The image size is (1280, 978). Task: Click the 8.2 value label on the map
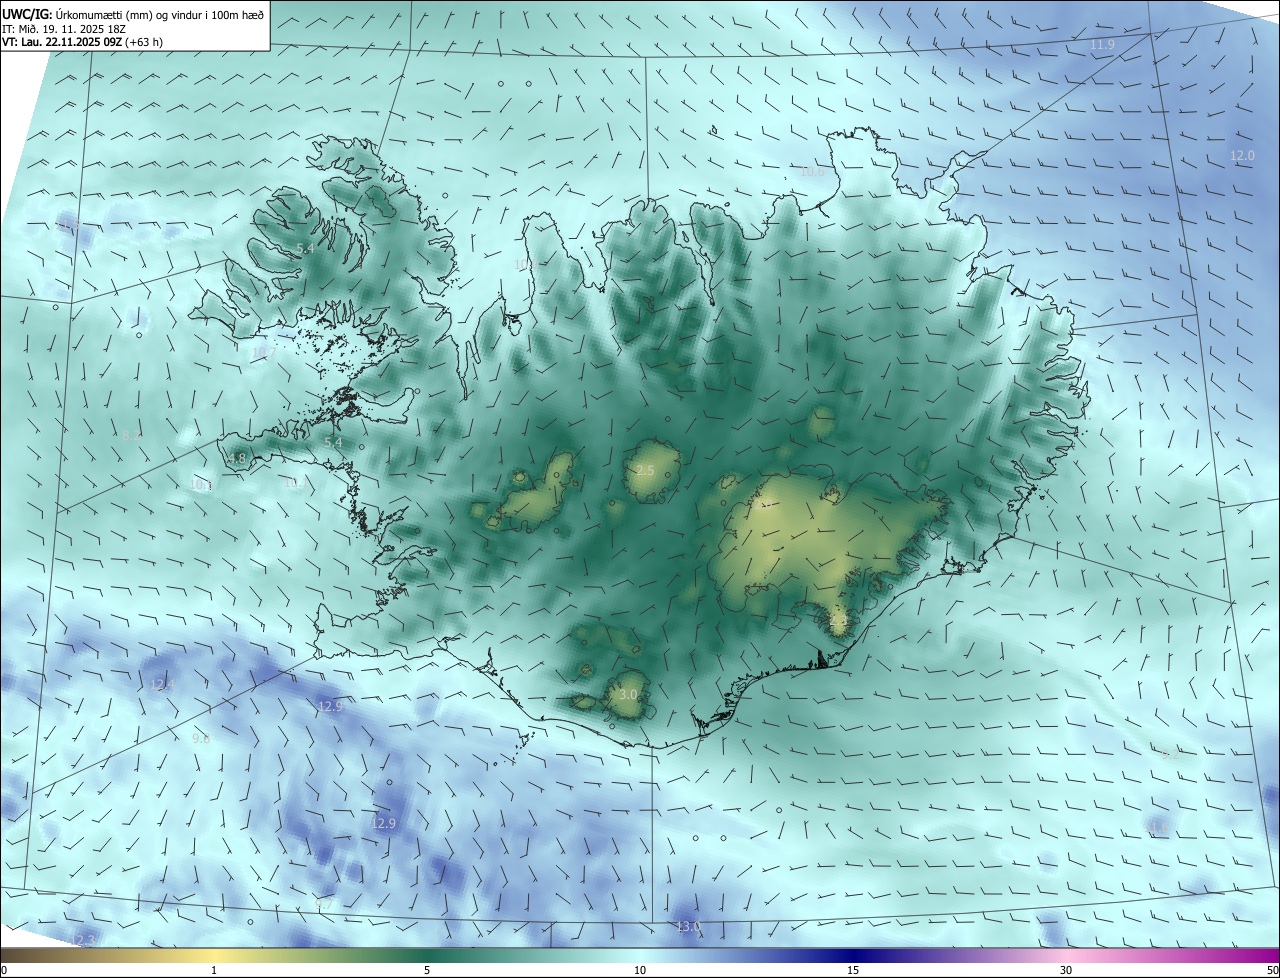(x=132, y=436)
